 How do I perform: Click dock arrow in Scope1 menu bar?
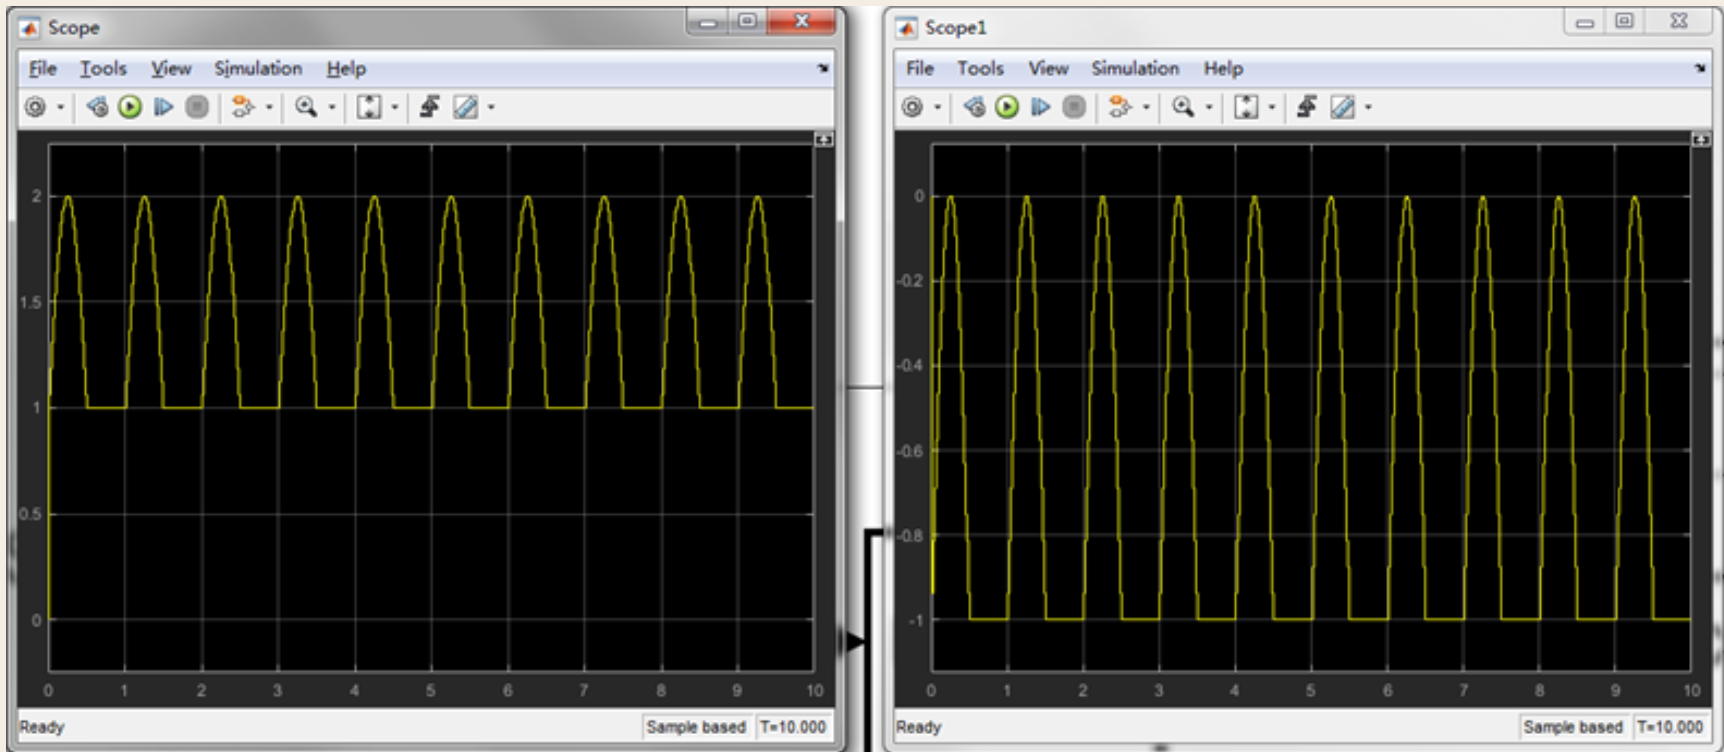[x=1700, y=69]
